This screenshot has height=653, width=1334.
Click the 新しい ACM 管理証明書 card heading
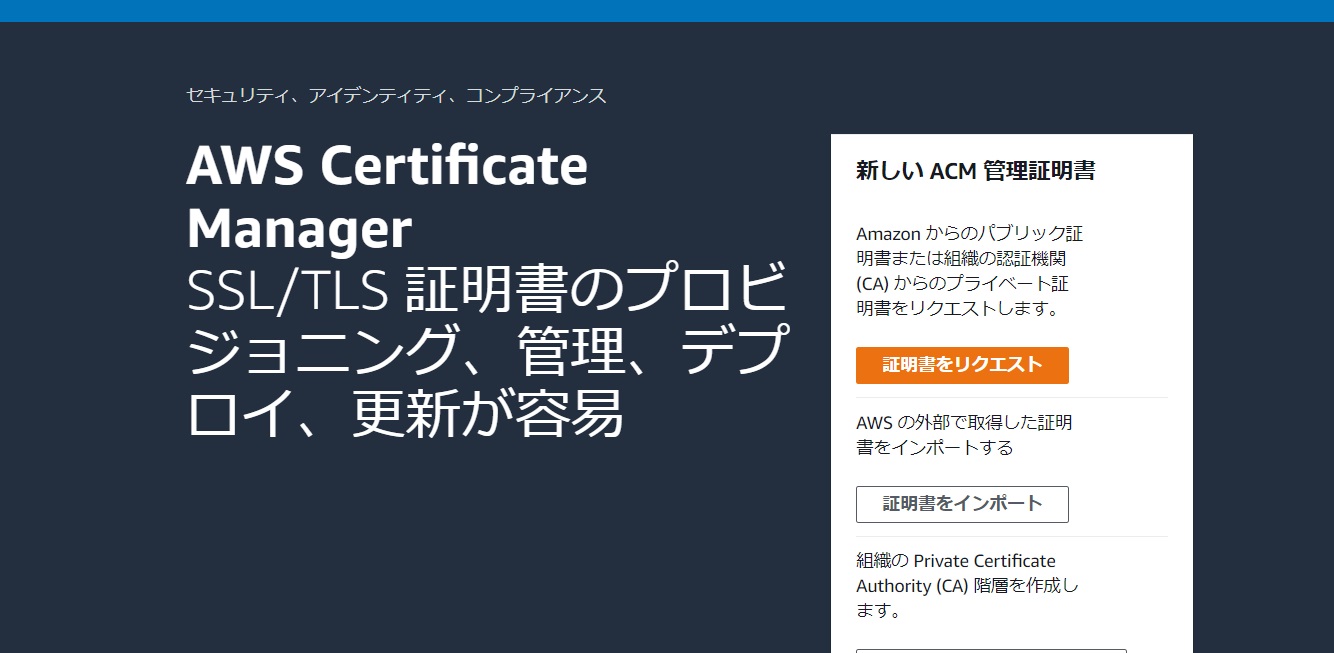975,171
